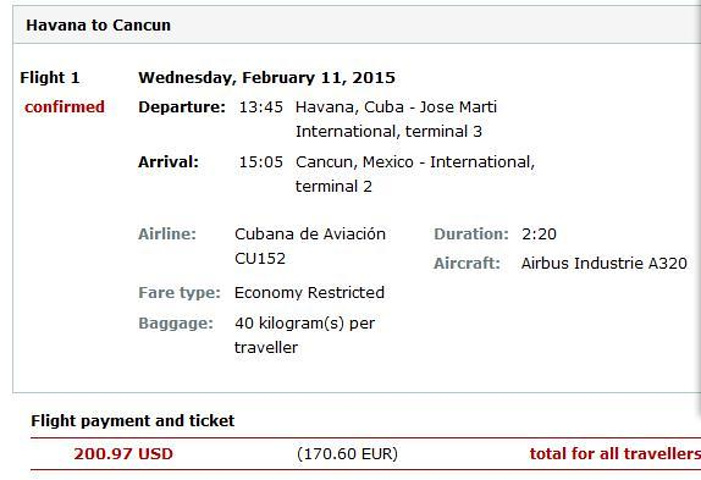Click the 'Economy Restricted' fare type
The width and height of the screenshot is (701, 480).
[309, 293]
